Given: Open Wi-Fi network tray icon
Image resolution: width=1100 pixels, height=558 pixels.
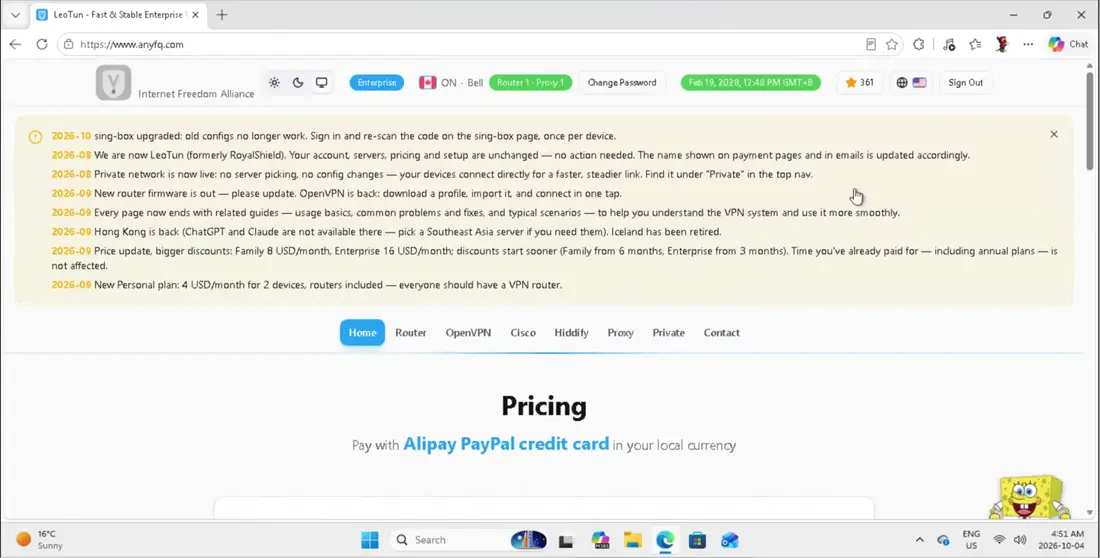Looking at the screenshot, I should (999, 540).
